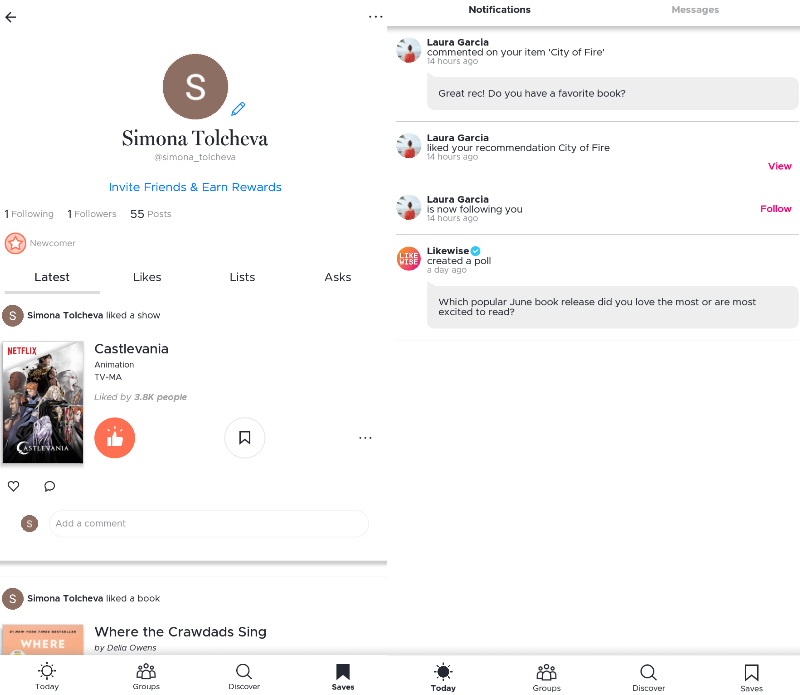Switch to the Messages tab
This screenshot has width=800, height=695.
click(695, 10)
